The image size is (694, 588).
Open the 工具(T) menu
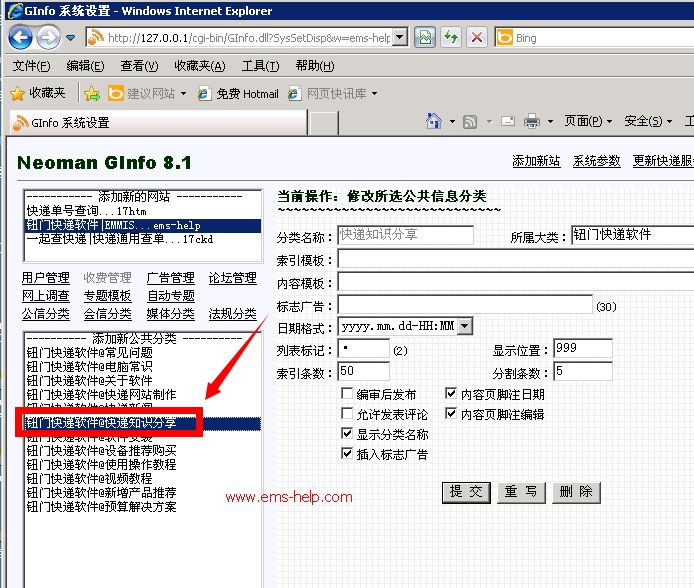point(260,66)
